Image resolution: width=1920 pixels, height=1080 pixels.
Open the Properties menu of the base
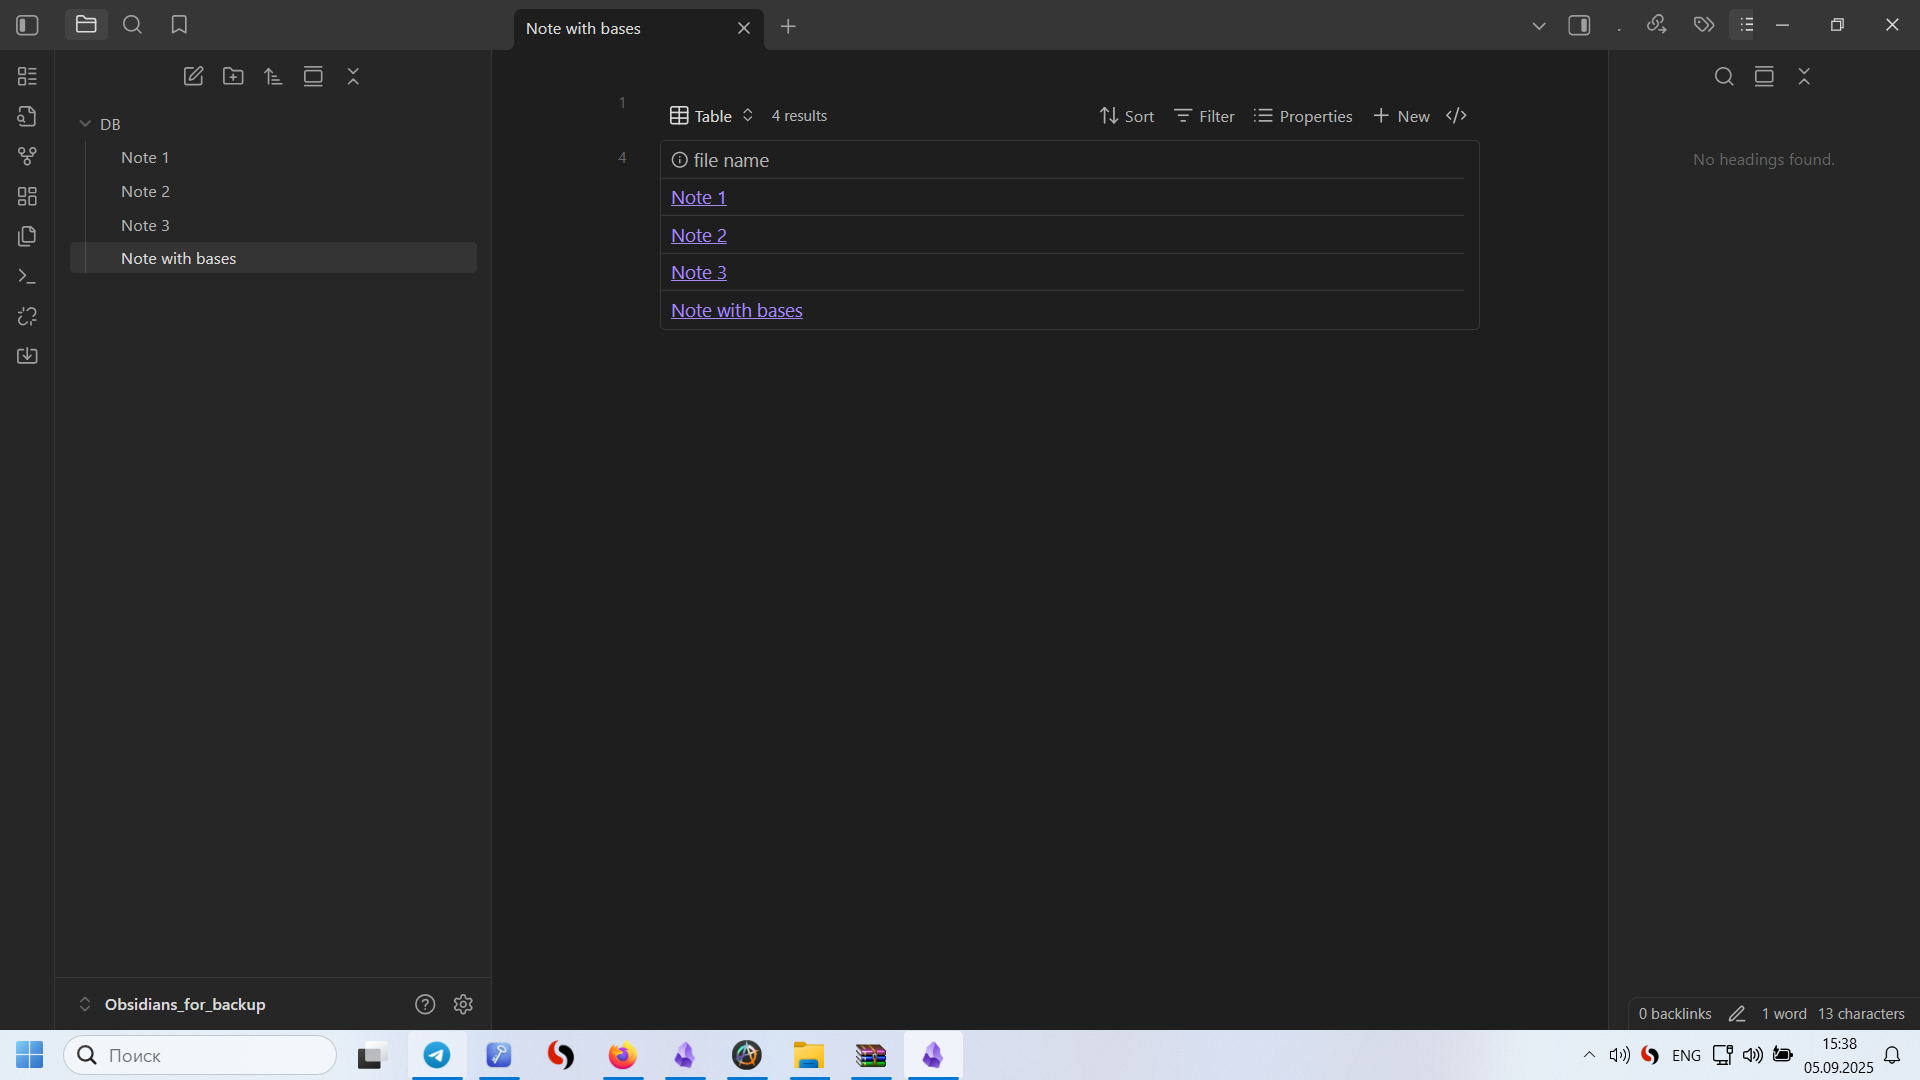(1303, 116)
